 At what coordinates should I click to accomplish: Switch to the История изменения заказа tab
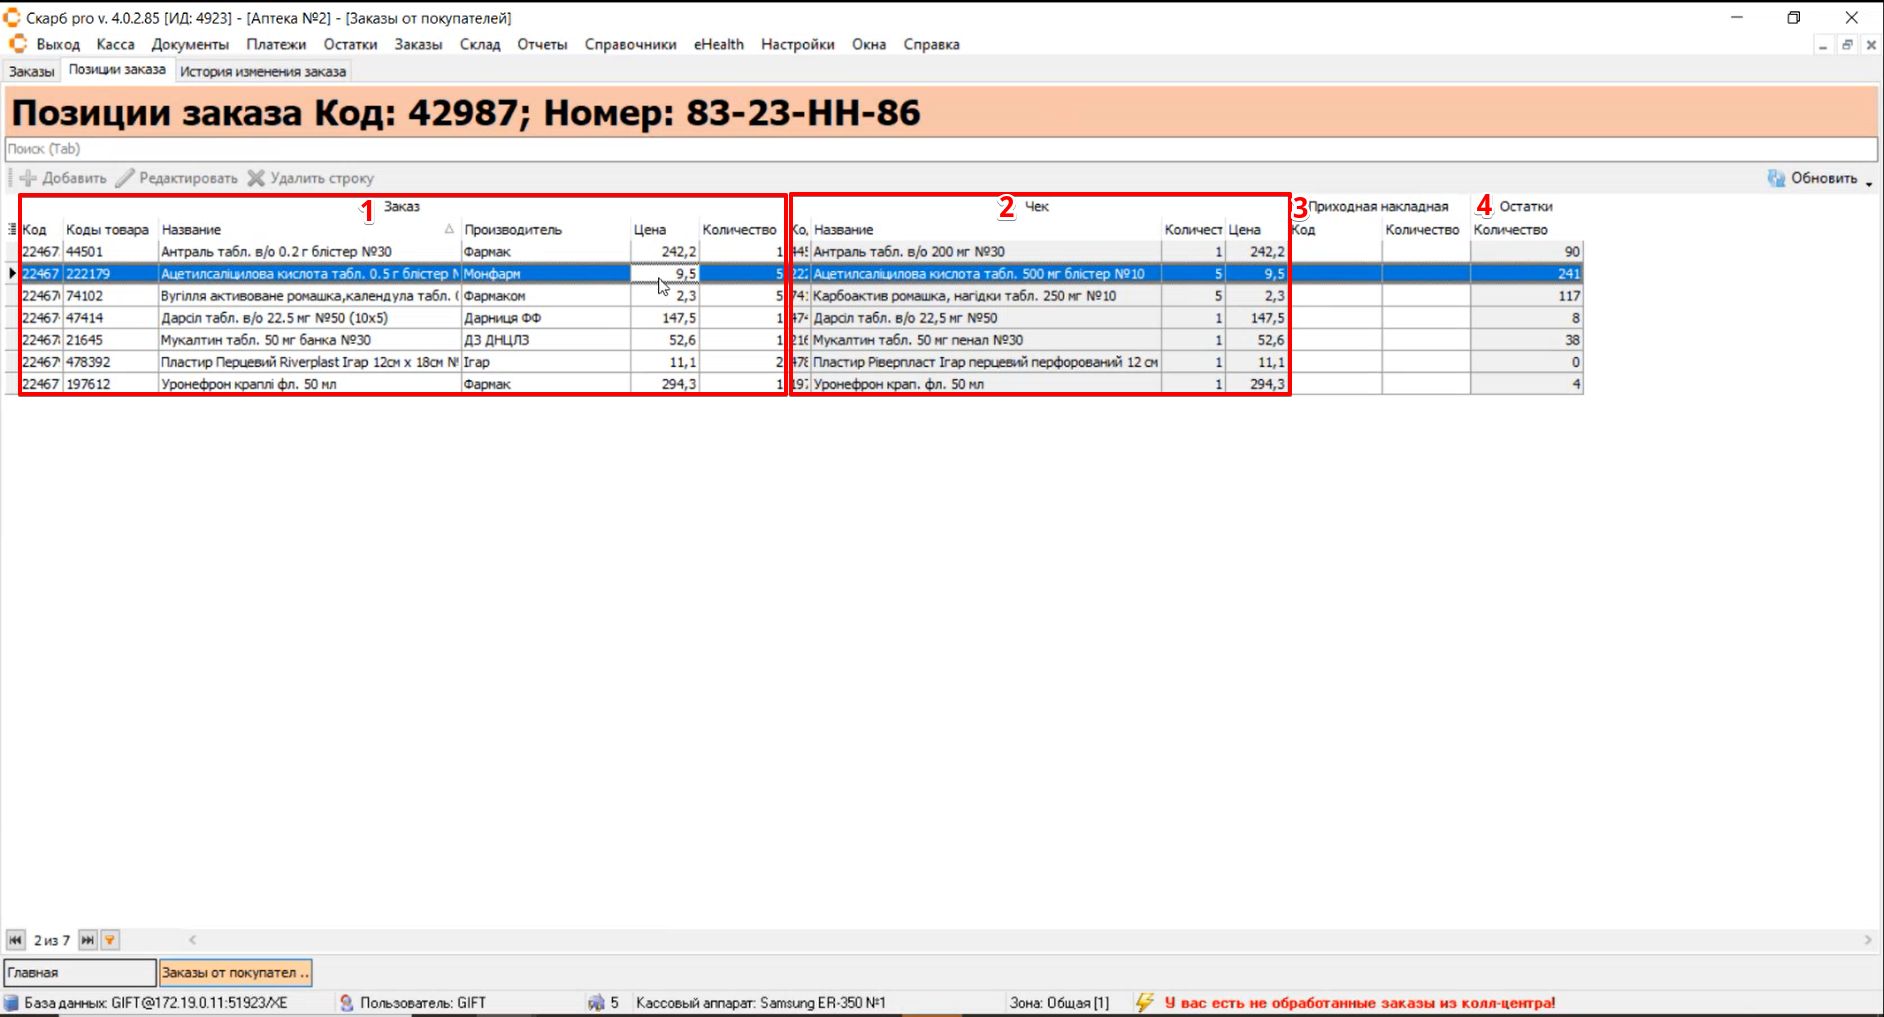click(x=263, y=71)
